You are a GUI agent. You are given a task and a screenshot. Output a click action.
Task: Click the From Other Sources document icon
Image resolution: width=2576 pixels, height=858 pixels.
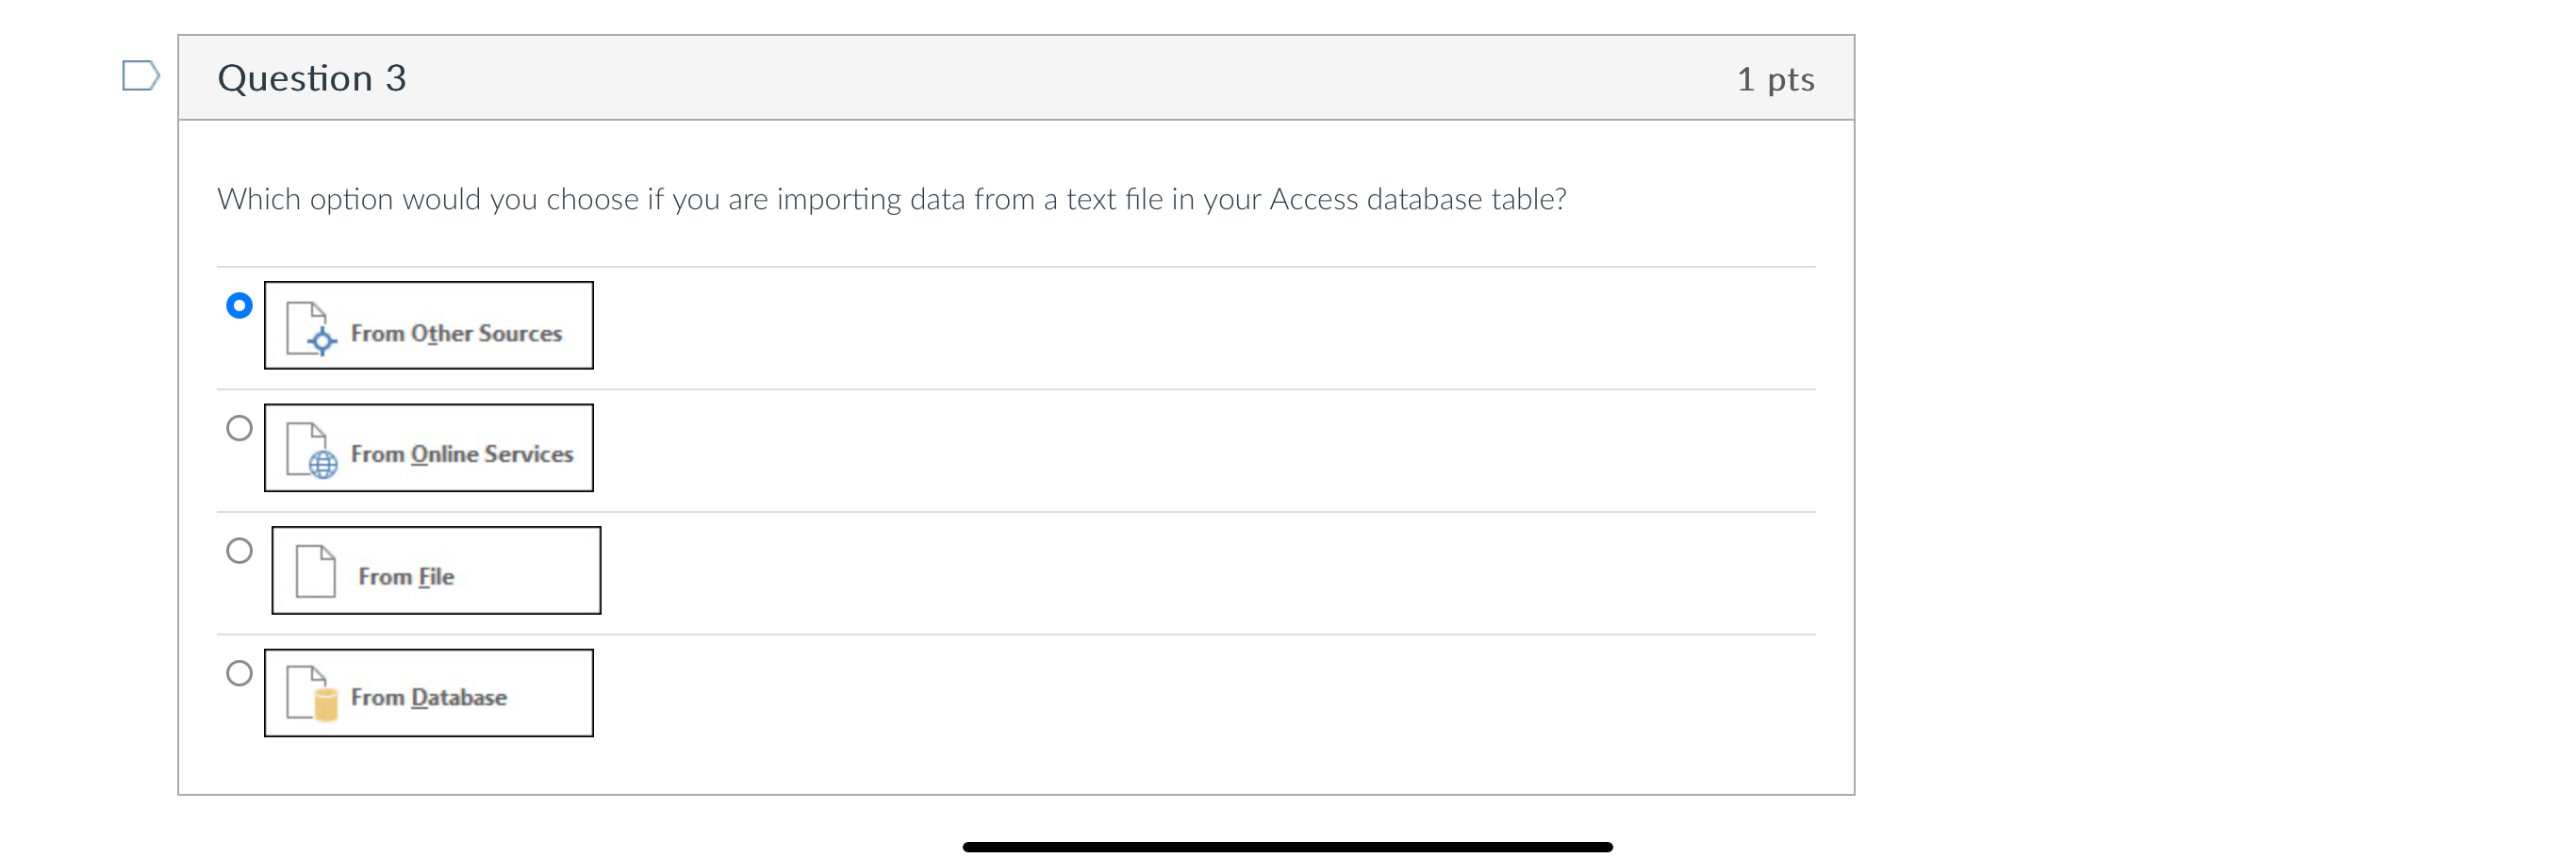(x=309, y=328)
